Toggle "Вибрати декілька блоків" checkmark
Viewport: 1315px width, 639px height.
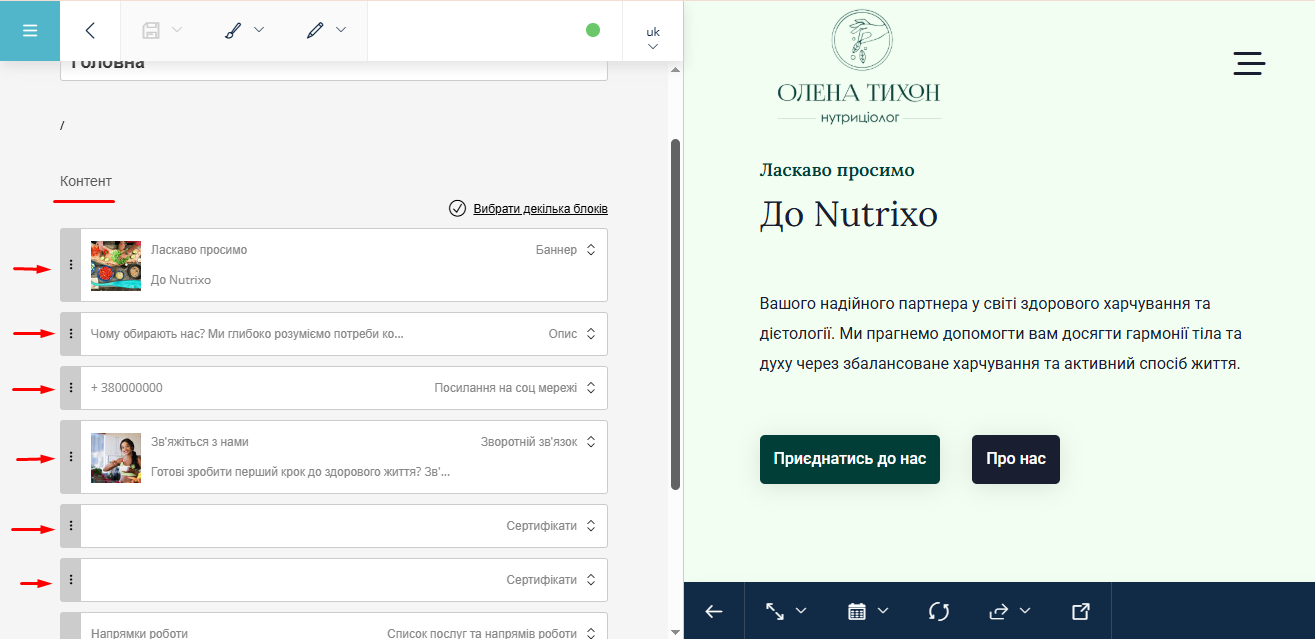click(458, 209)
